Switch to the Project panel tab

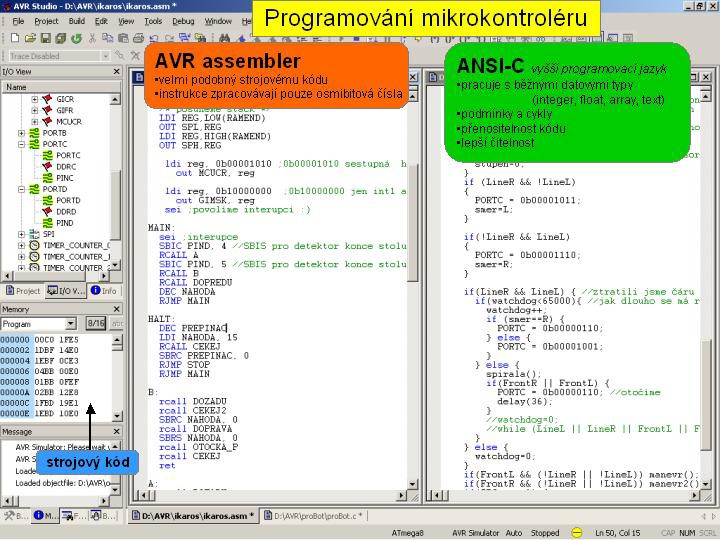pyautogui.click(x=22, y=291)
